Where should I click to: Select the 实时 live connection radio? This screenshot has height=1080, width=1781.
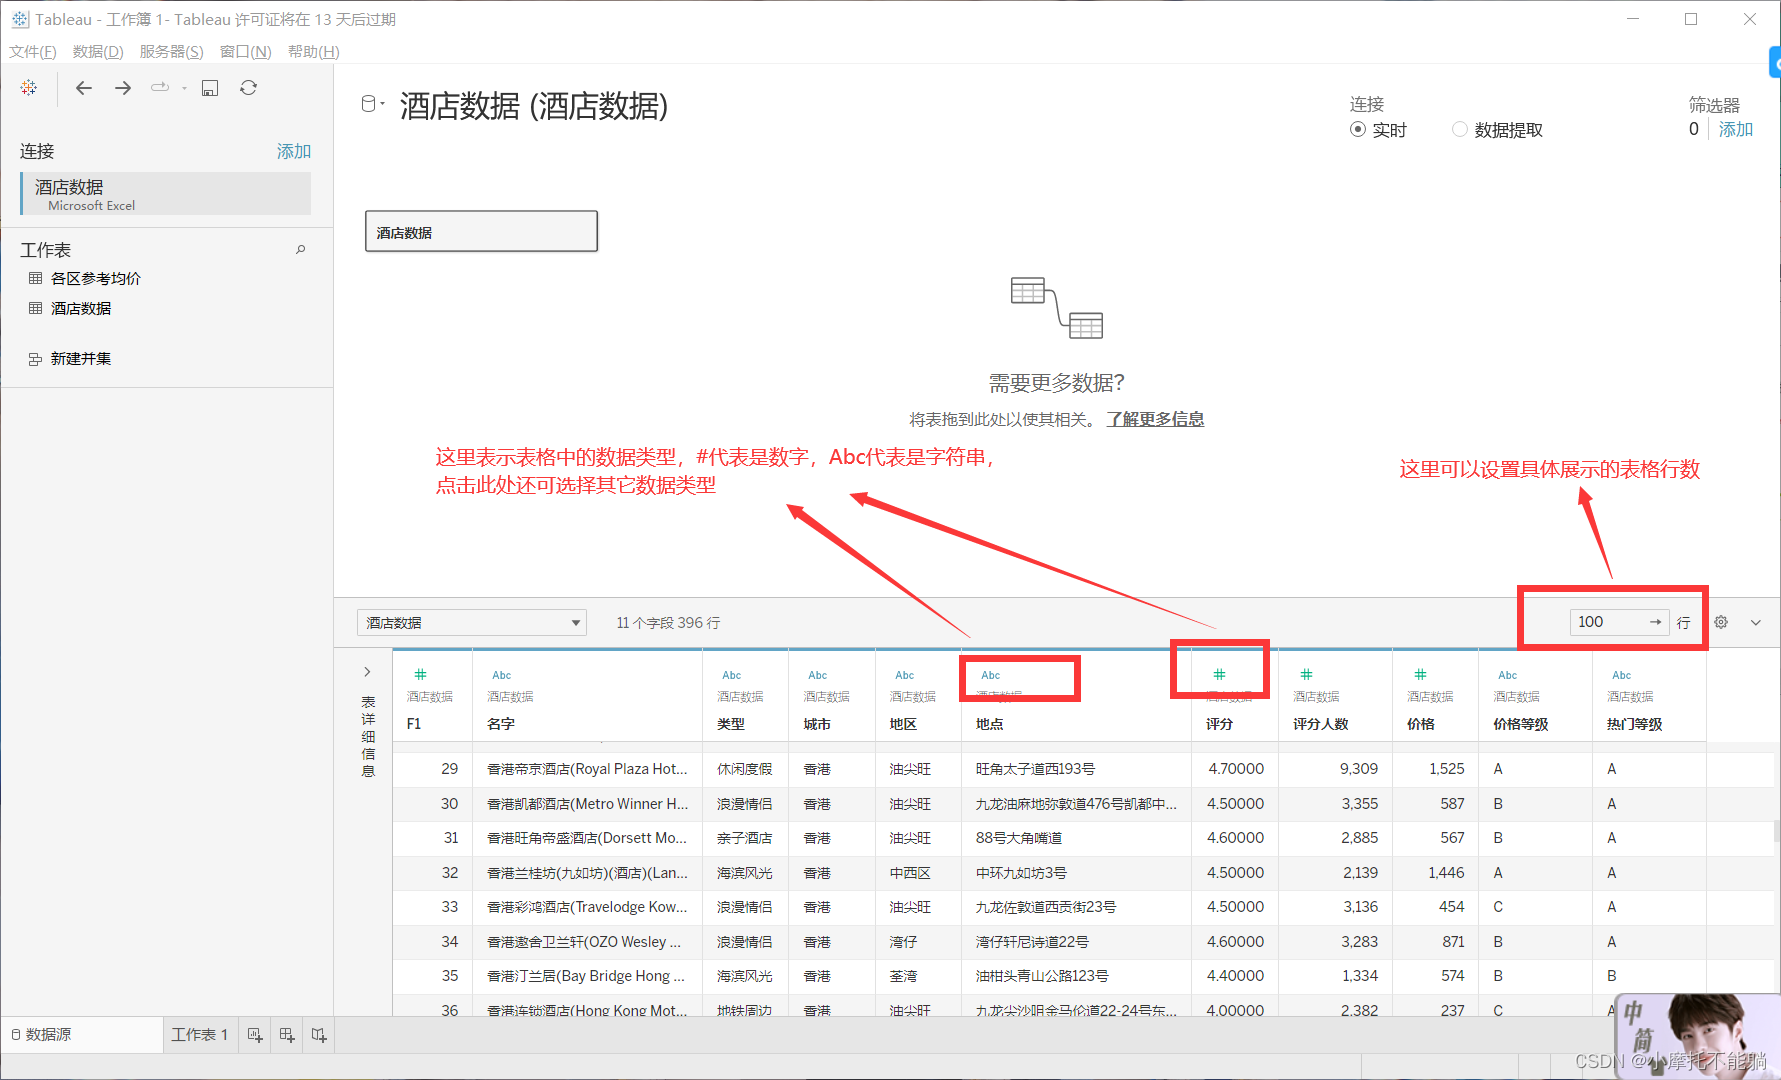[x=1358, y=129]
